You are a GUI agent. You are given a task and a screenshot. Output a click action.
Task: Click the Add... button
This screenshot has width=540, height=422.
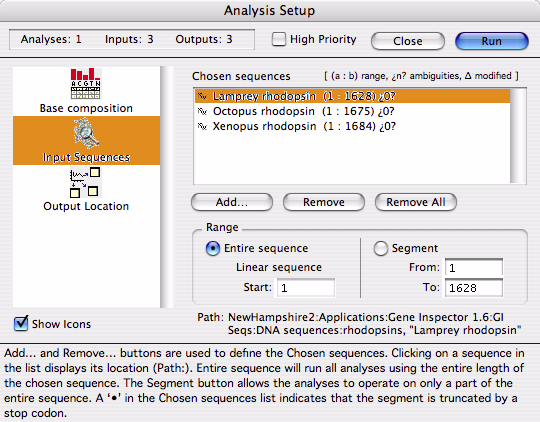point(232,202)
